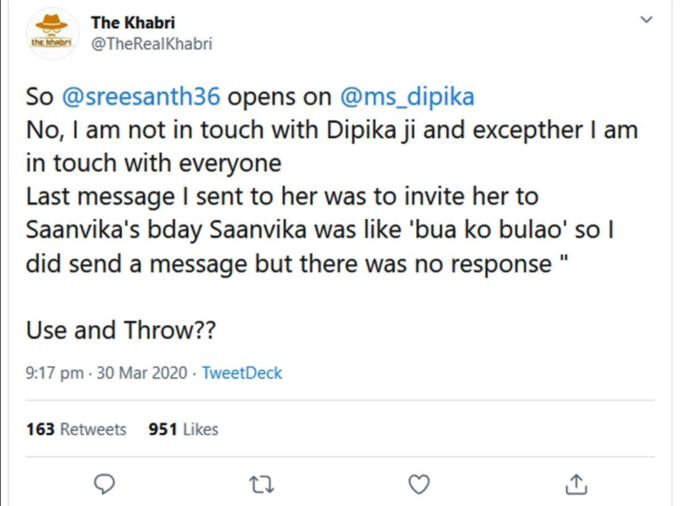Image resolution: width=680 pixels, height=506 pixels.
Task: Visit the @TheRealKhabri handle
Action: click(x=152, y=44)
